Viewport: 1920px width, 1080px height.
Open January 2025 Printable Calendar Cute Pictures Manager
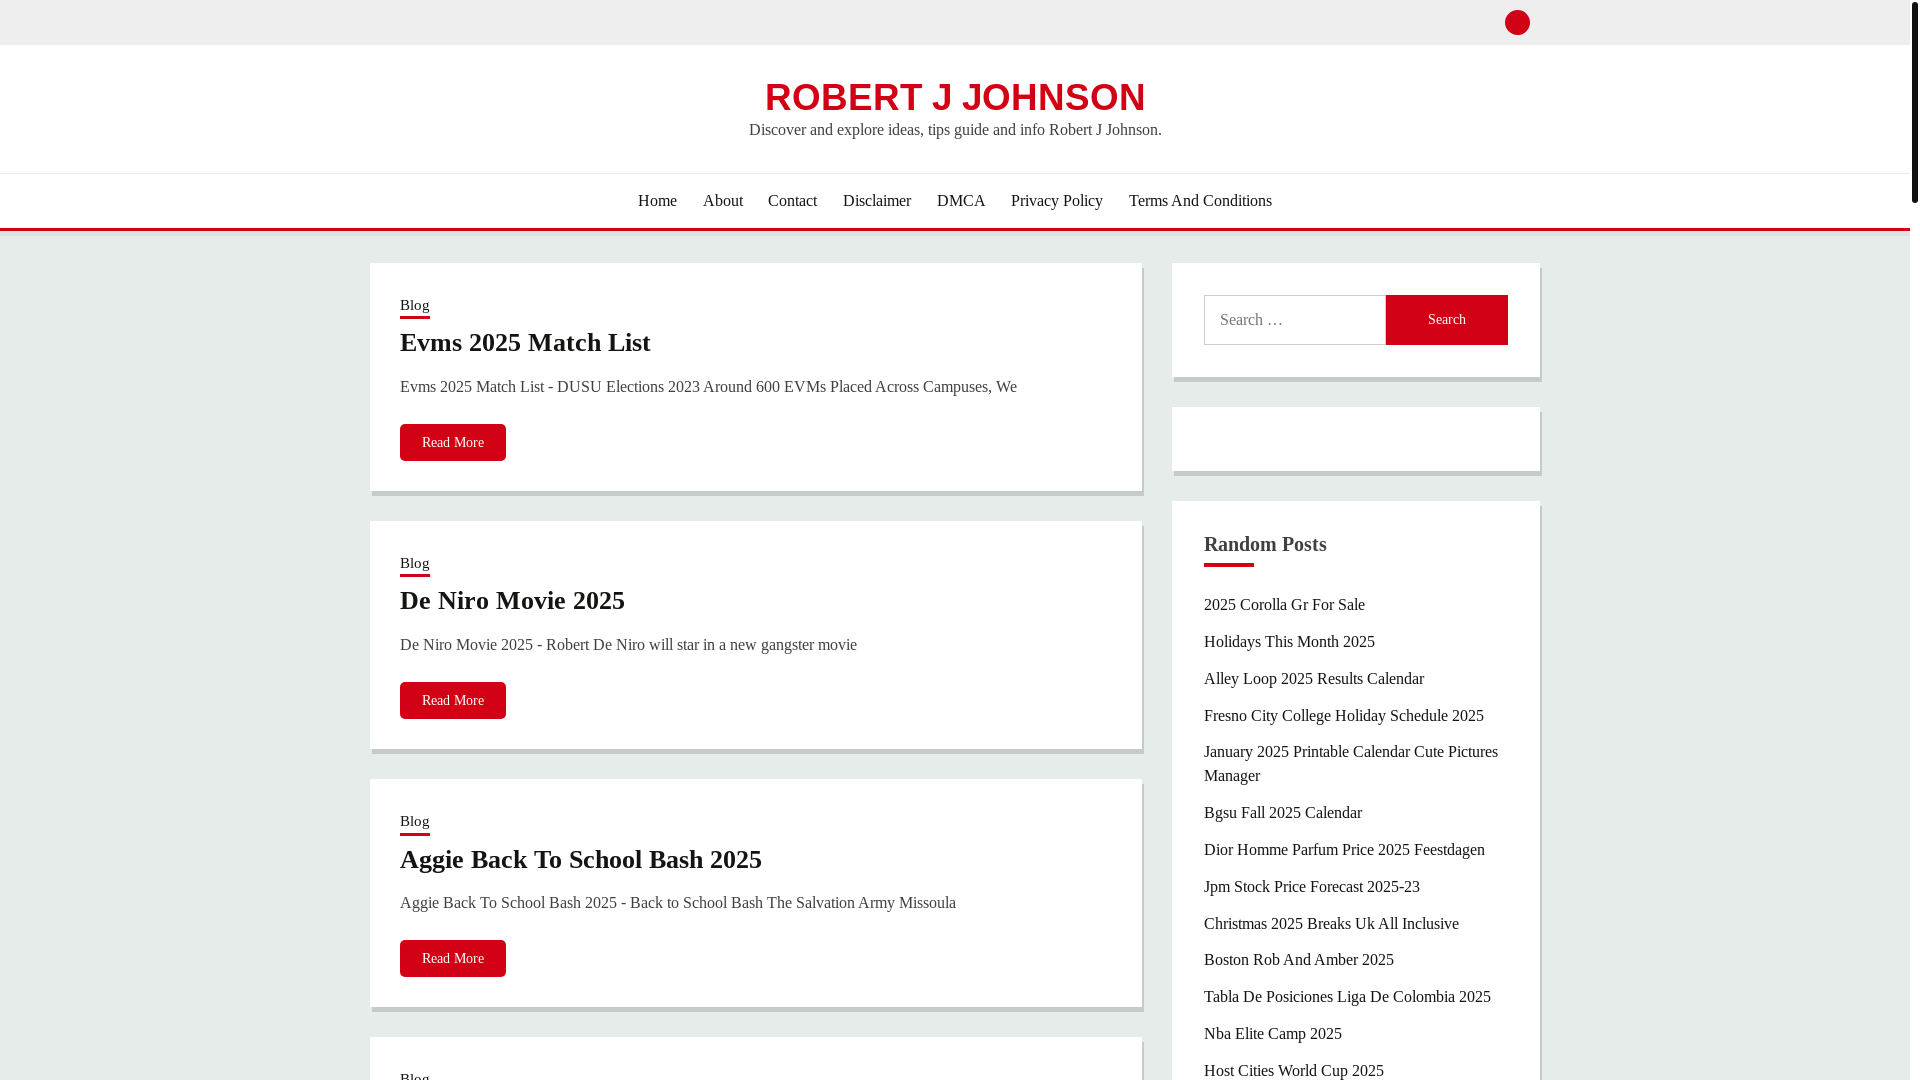1351,764
